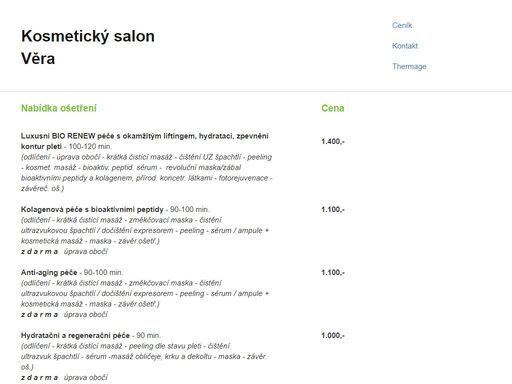512x384 pixels.
Task: Select the Hydratační a regenerační péče title
Action: tap(75, 335)
